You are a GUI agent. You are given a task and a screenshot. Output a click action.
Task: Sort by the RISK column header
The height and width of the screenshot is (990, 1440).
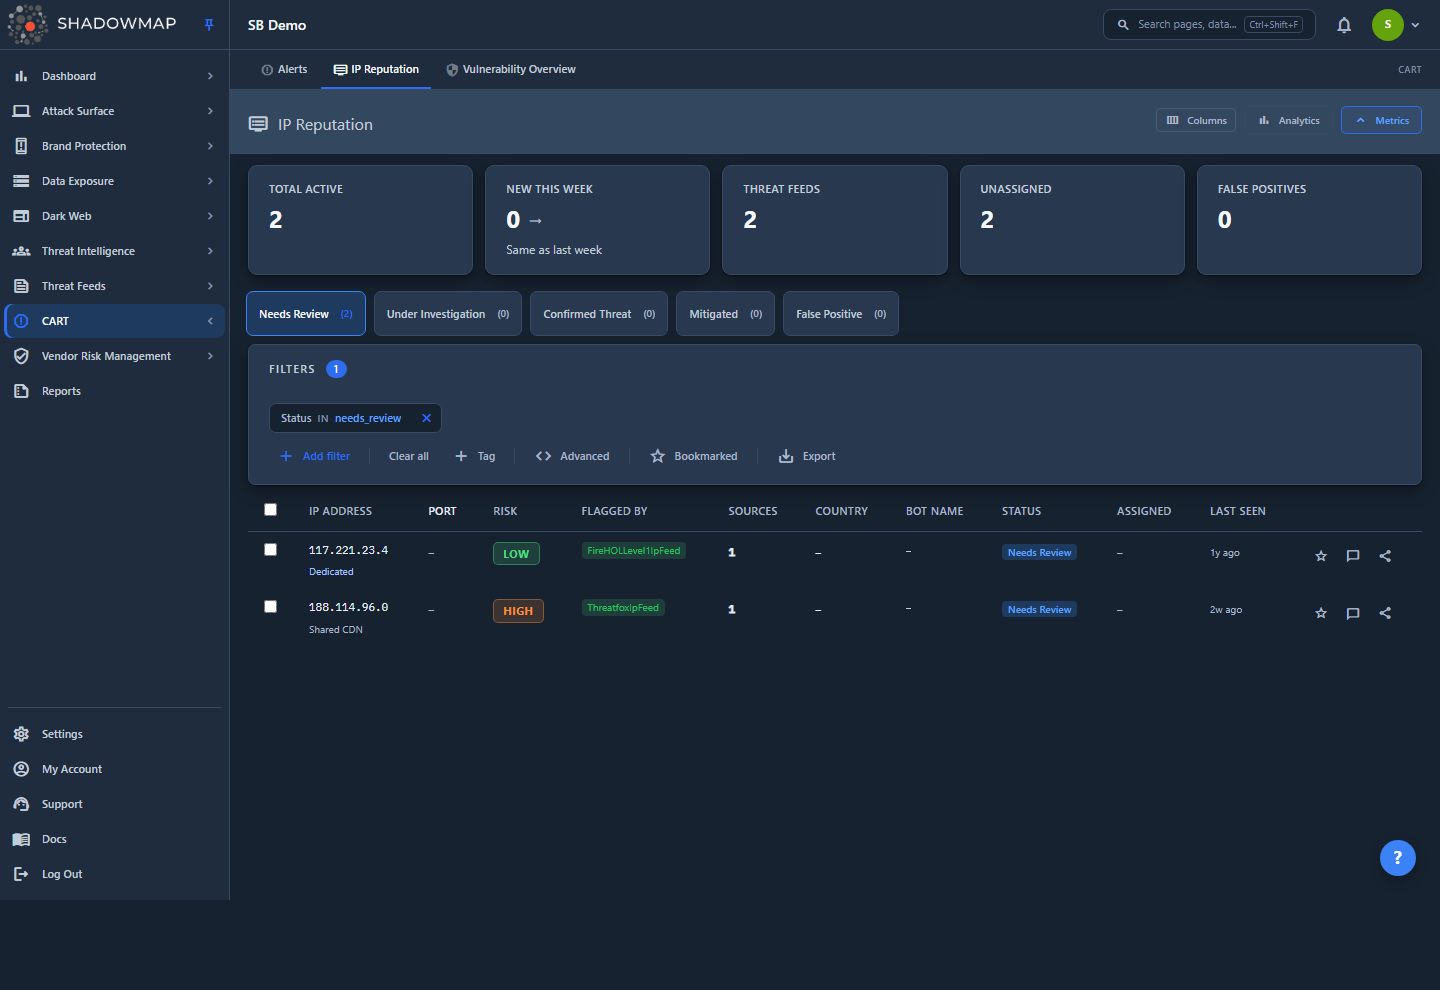pos(505,511)
